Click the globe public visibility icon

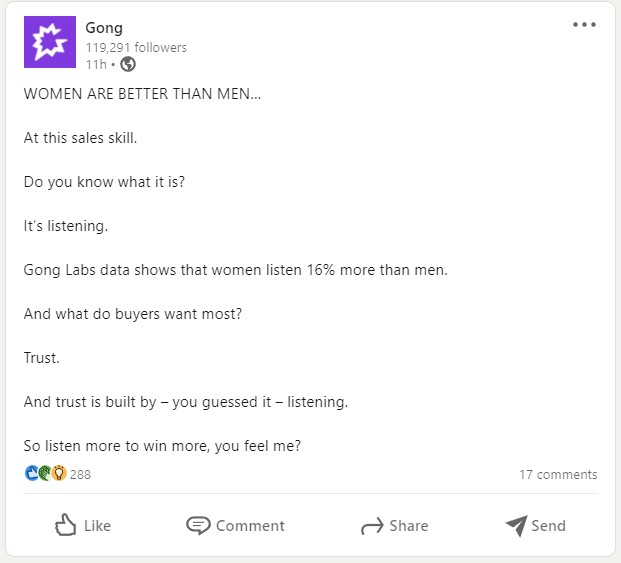(x=128, y=64)
